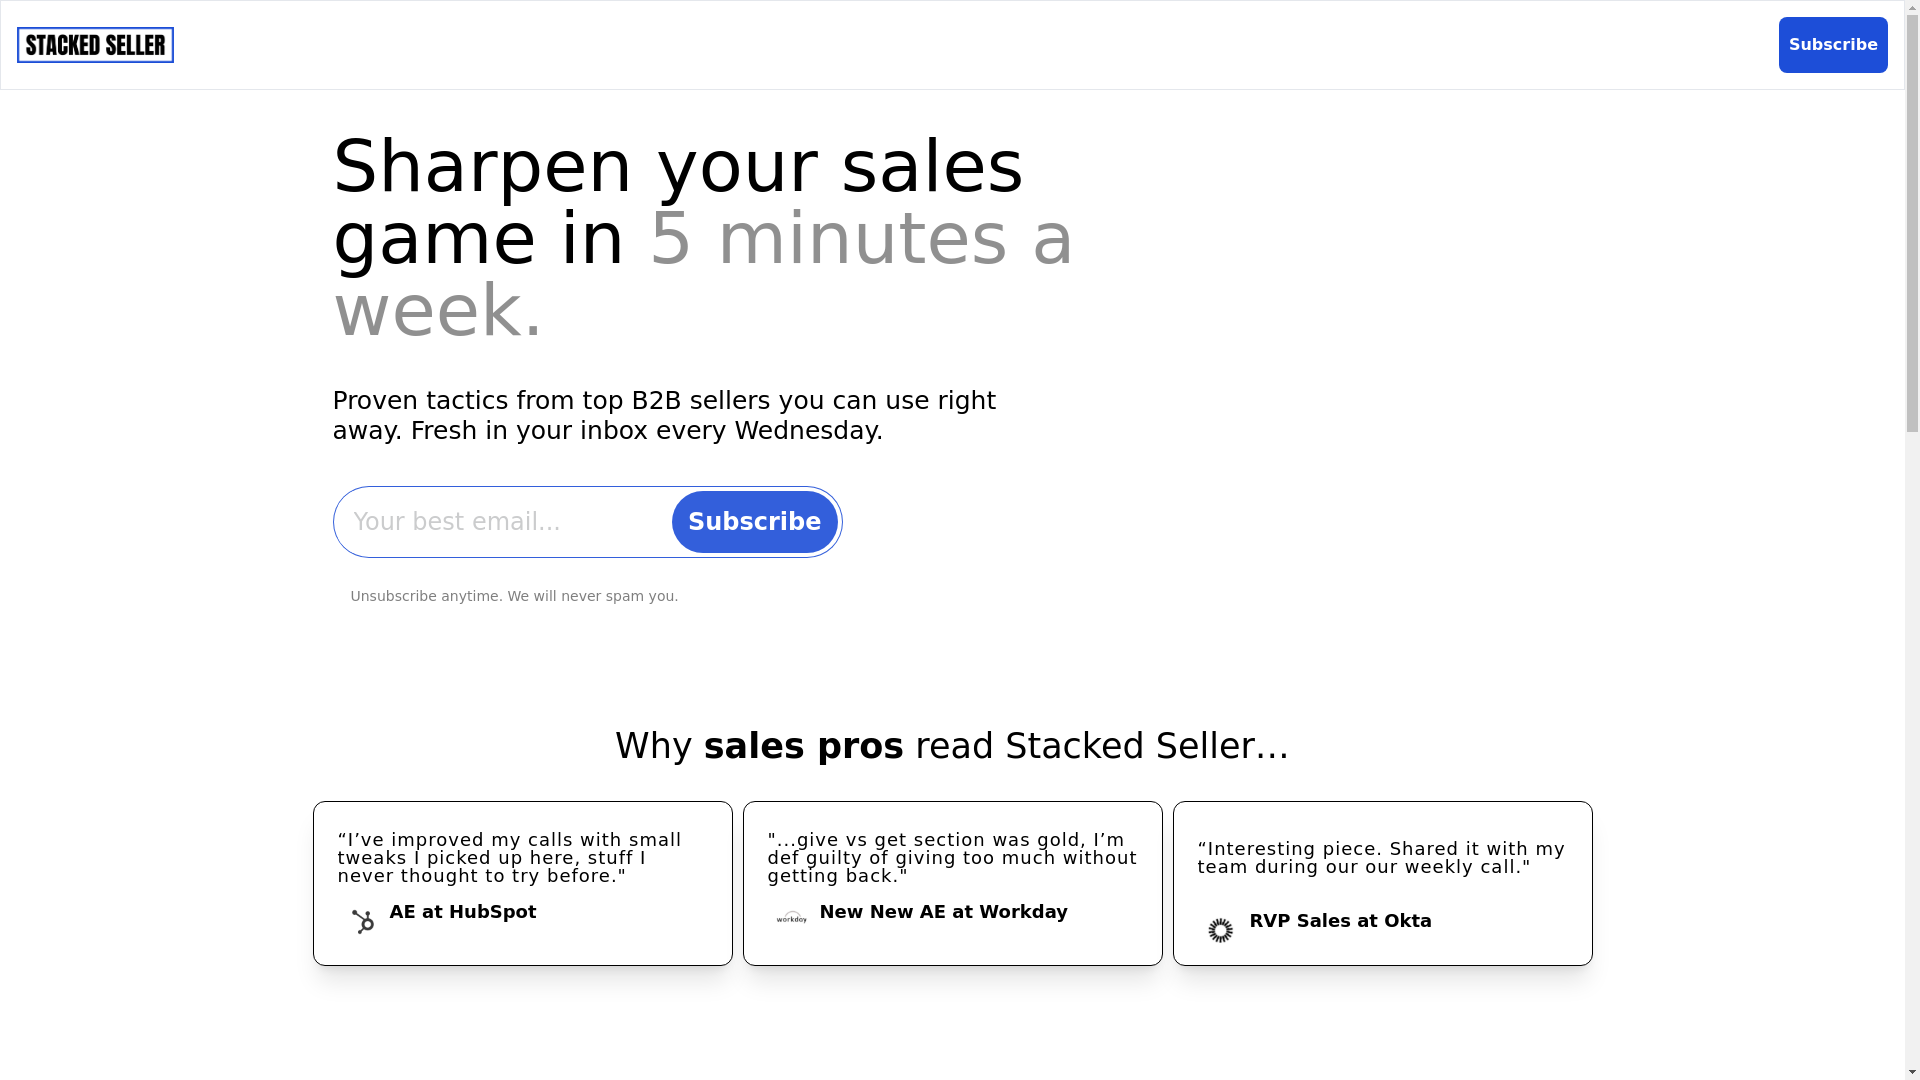Image resolution: width=1920 pixels, height=1080 pixels.
Task: Click the Okta sunburst logo icon
Action: click(x=1220, y=930)
